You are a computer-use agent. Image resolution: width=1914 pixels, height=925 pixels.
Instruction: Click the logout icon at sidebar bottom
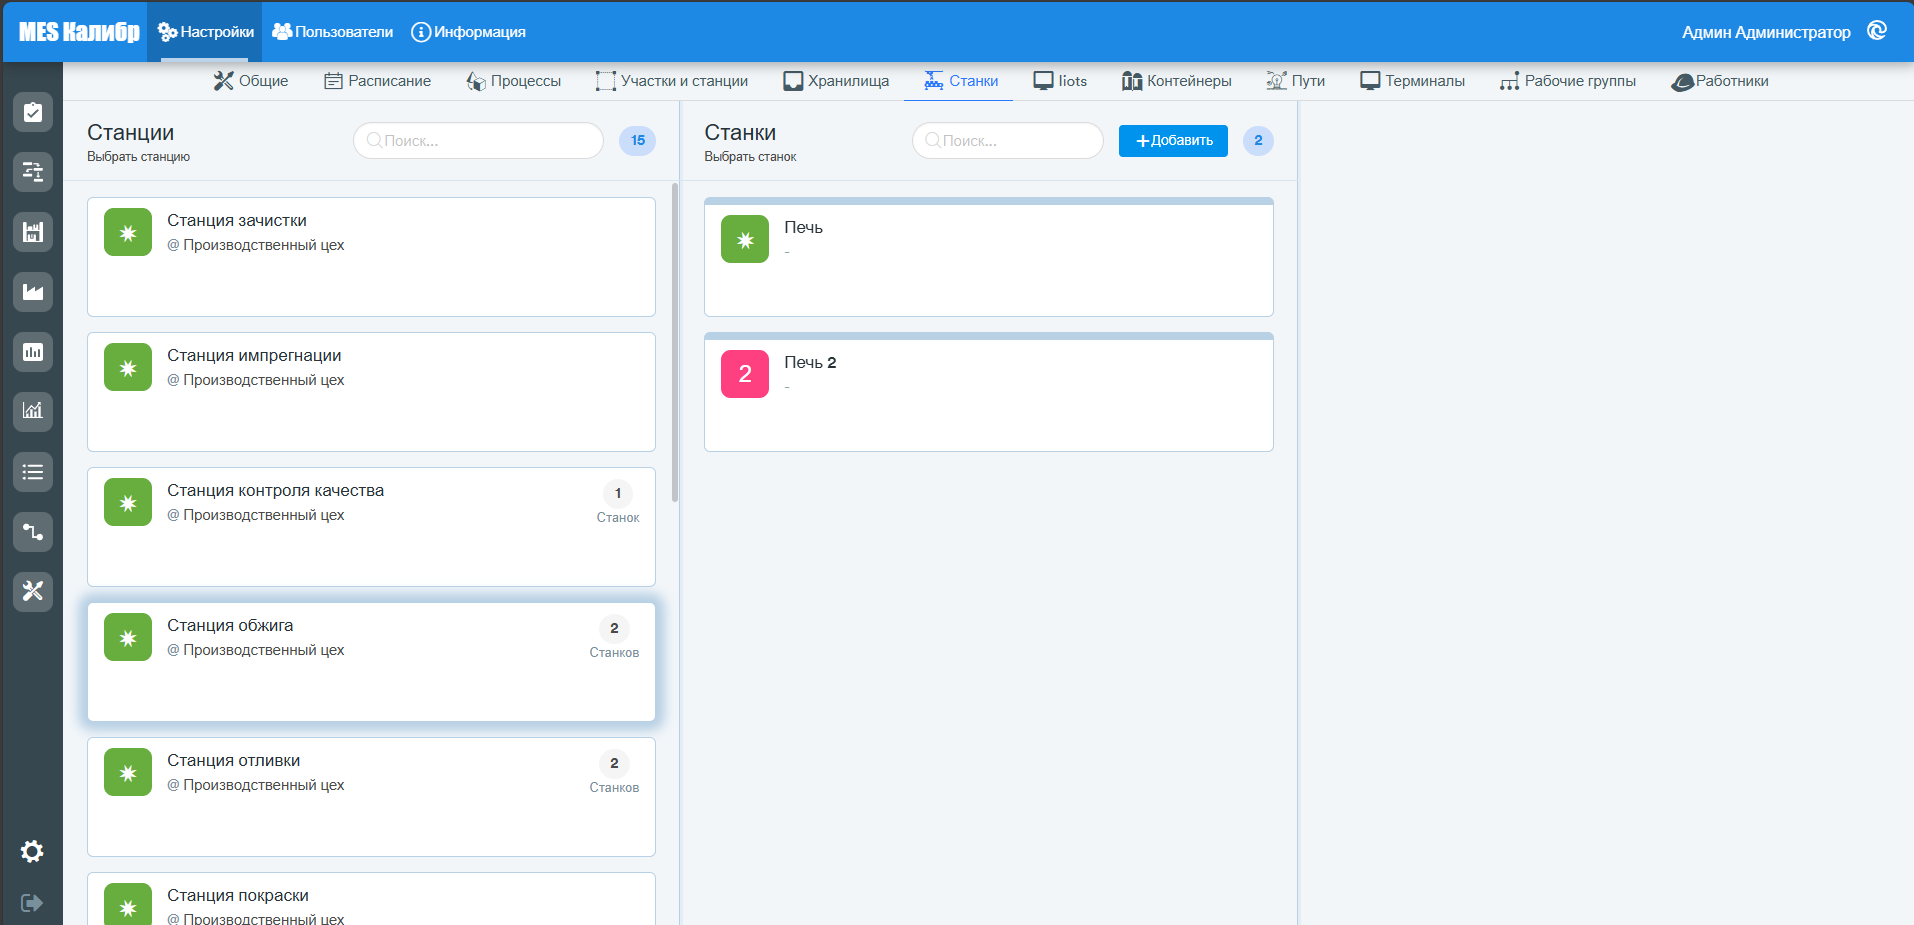click(x=32, y=903)
